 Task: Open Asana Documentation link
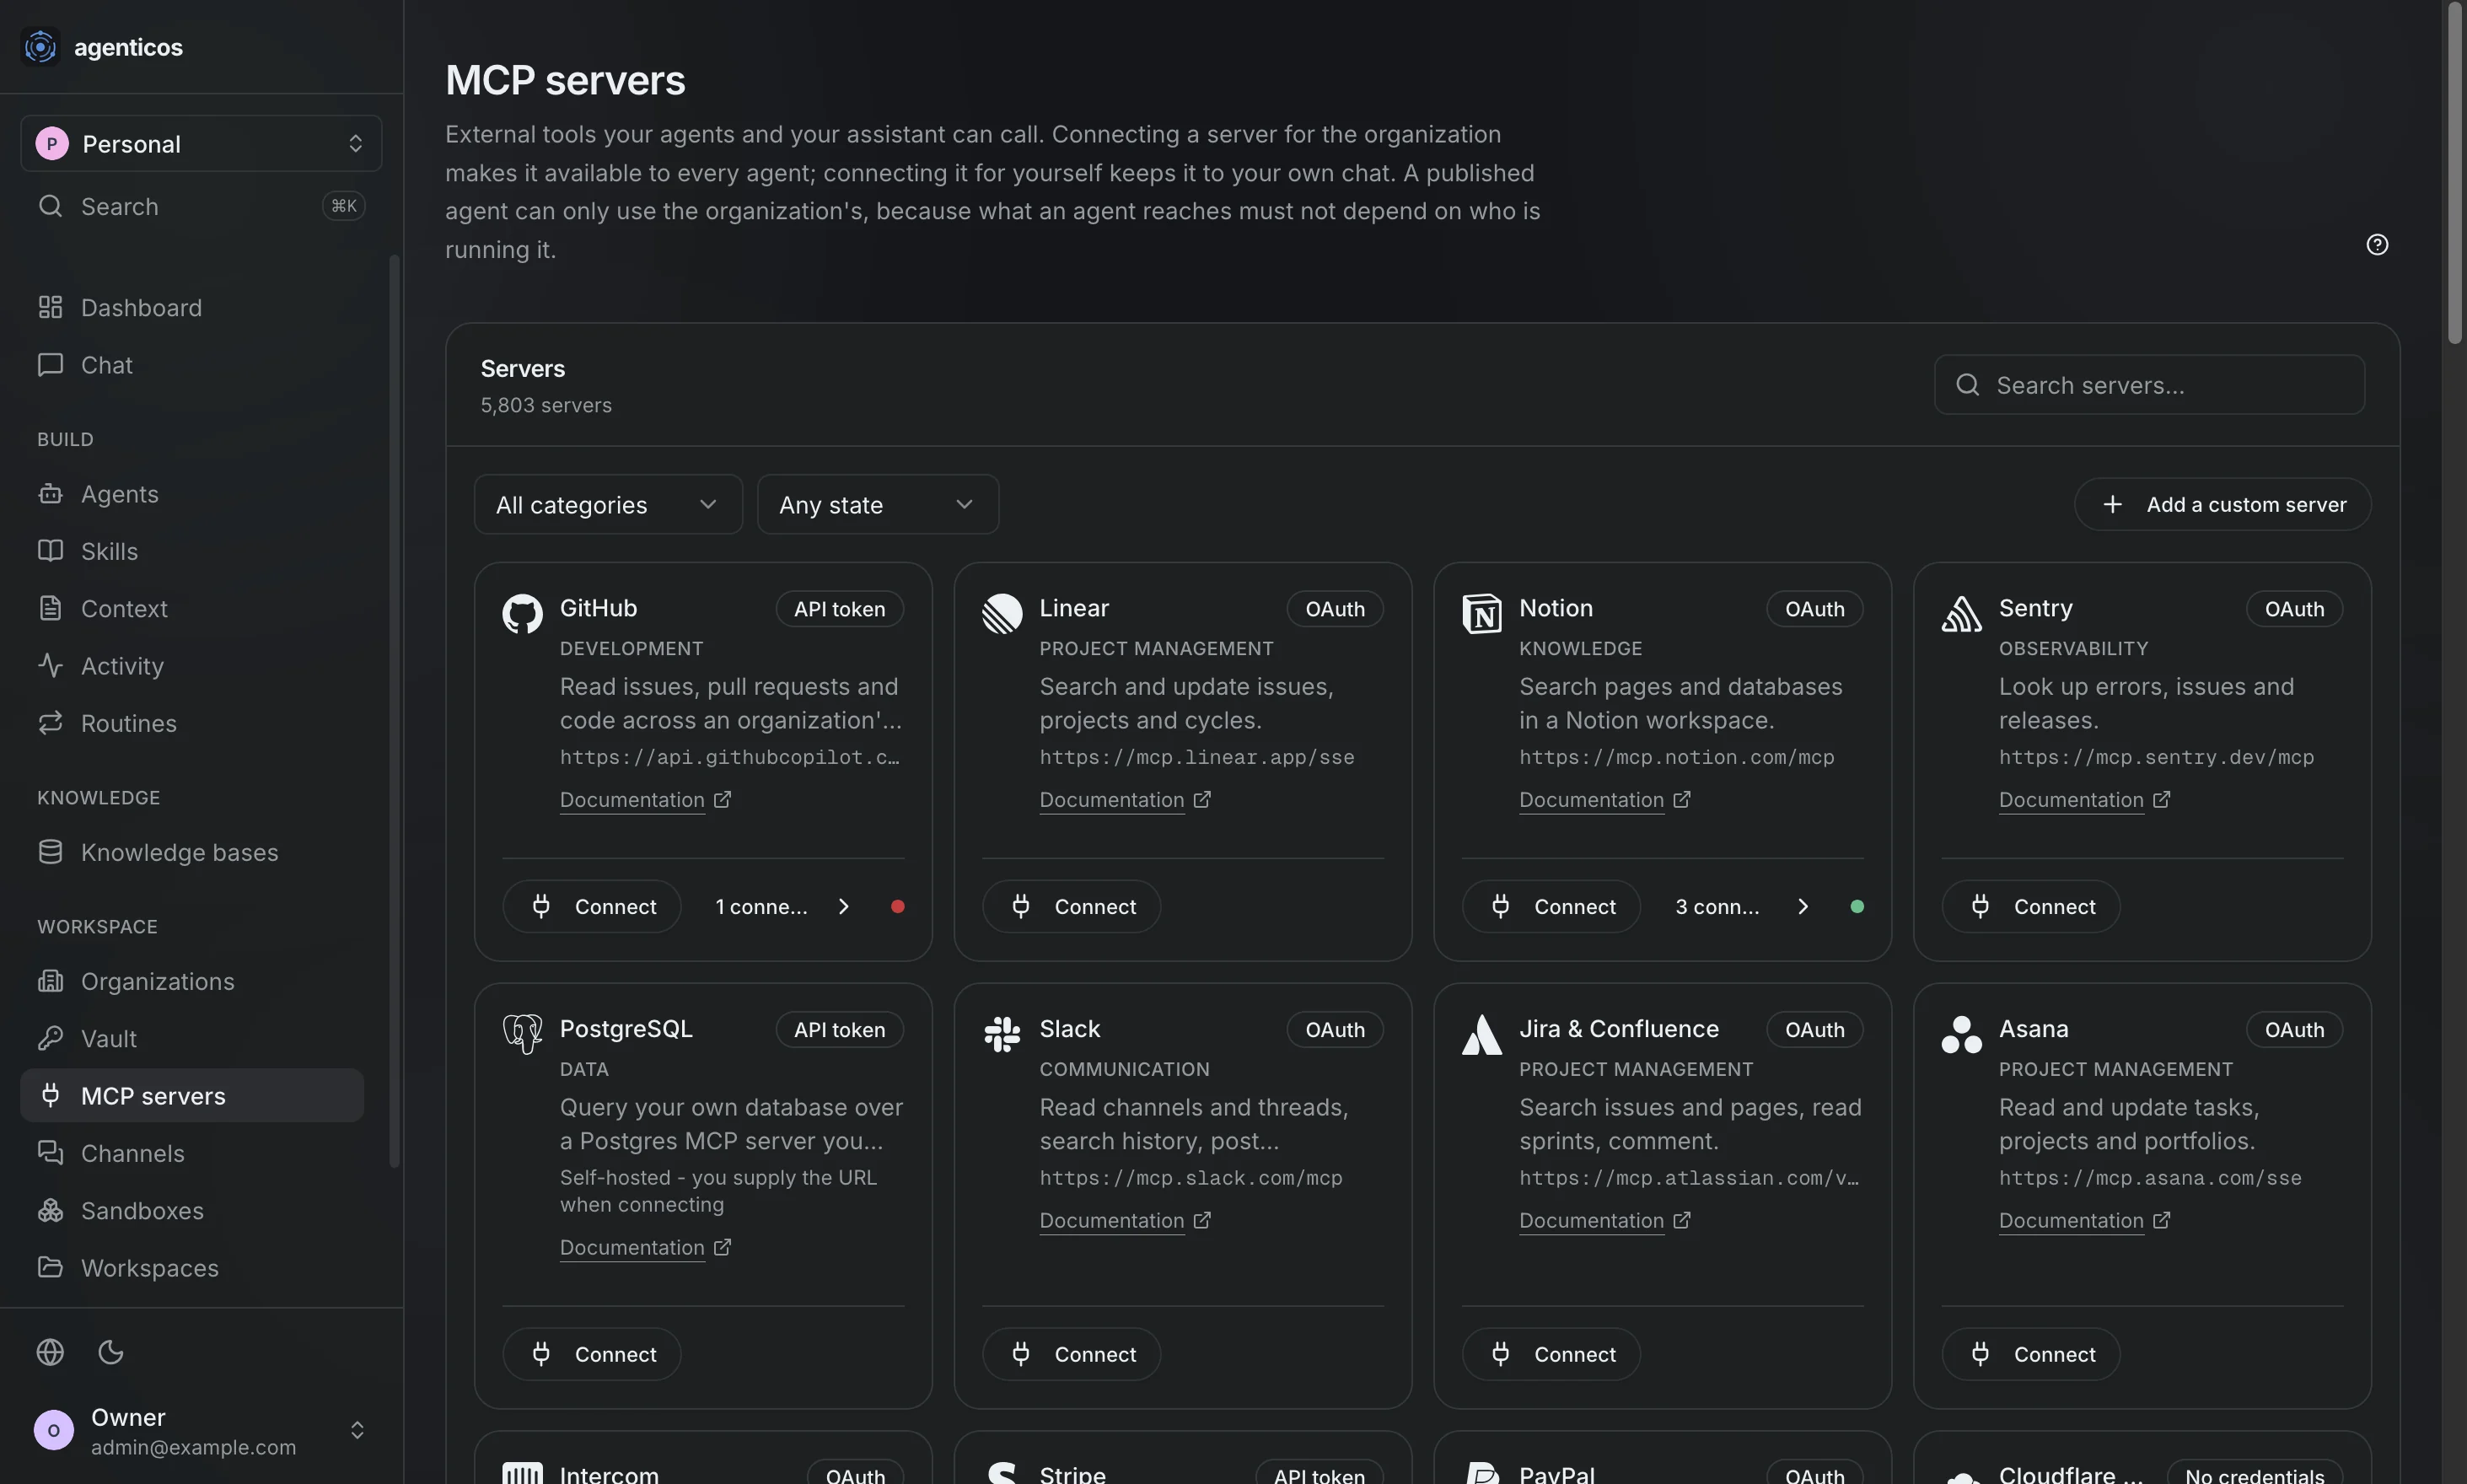click(2084, 1220)
